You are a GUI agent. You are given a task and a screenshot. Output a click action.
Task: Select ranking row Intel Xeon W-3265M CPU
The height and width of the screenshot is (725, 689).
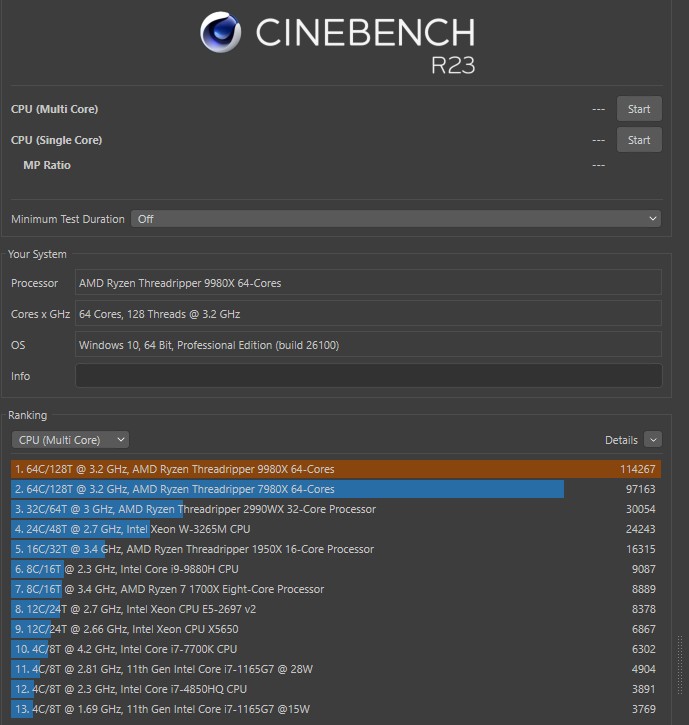click(x=336, y=529)
